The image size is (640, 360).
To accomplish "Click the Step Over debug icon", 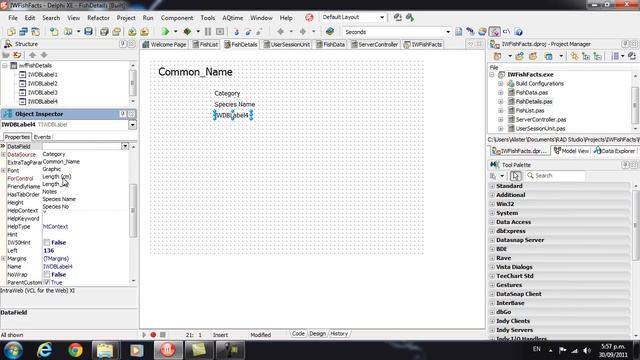I will pyautogui.click(x=248, y=31).
